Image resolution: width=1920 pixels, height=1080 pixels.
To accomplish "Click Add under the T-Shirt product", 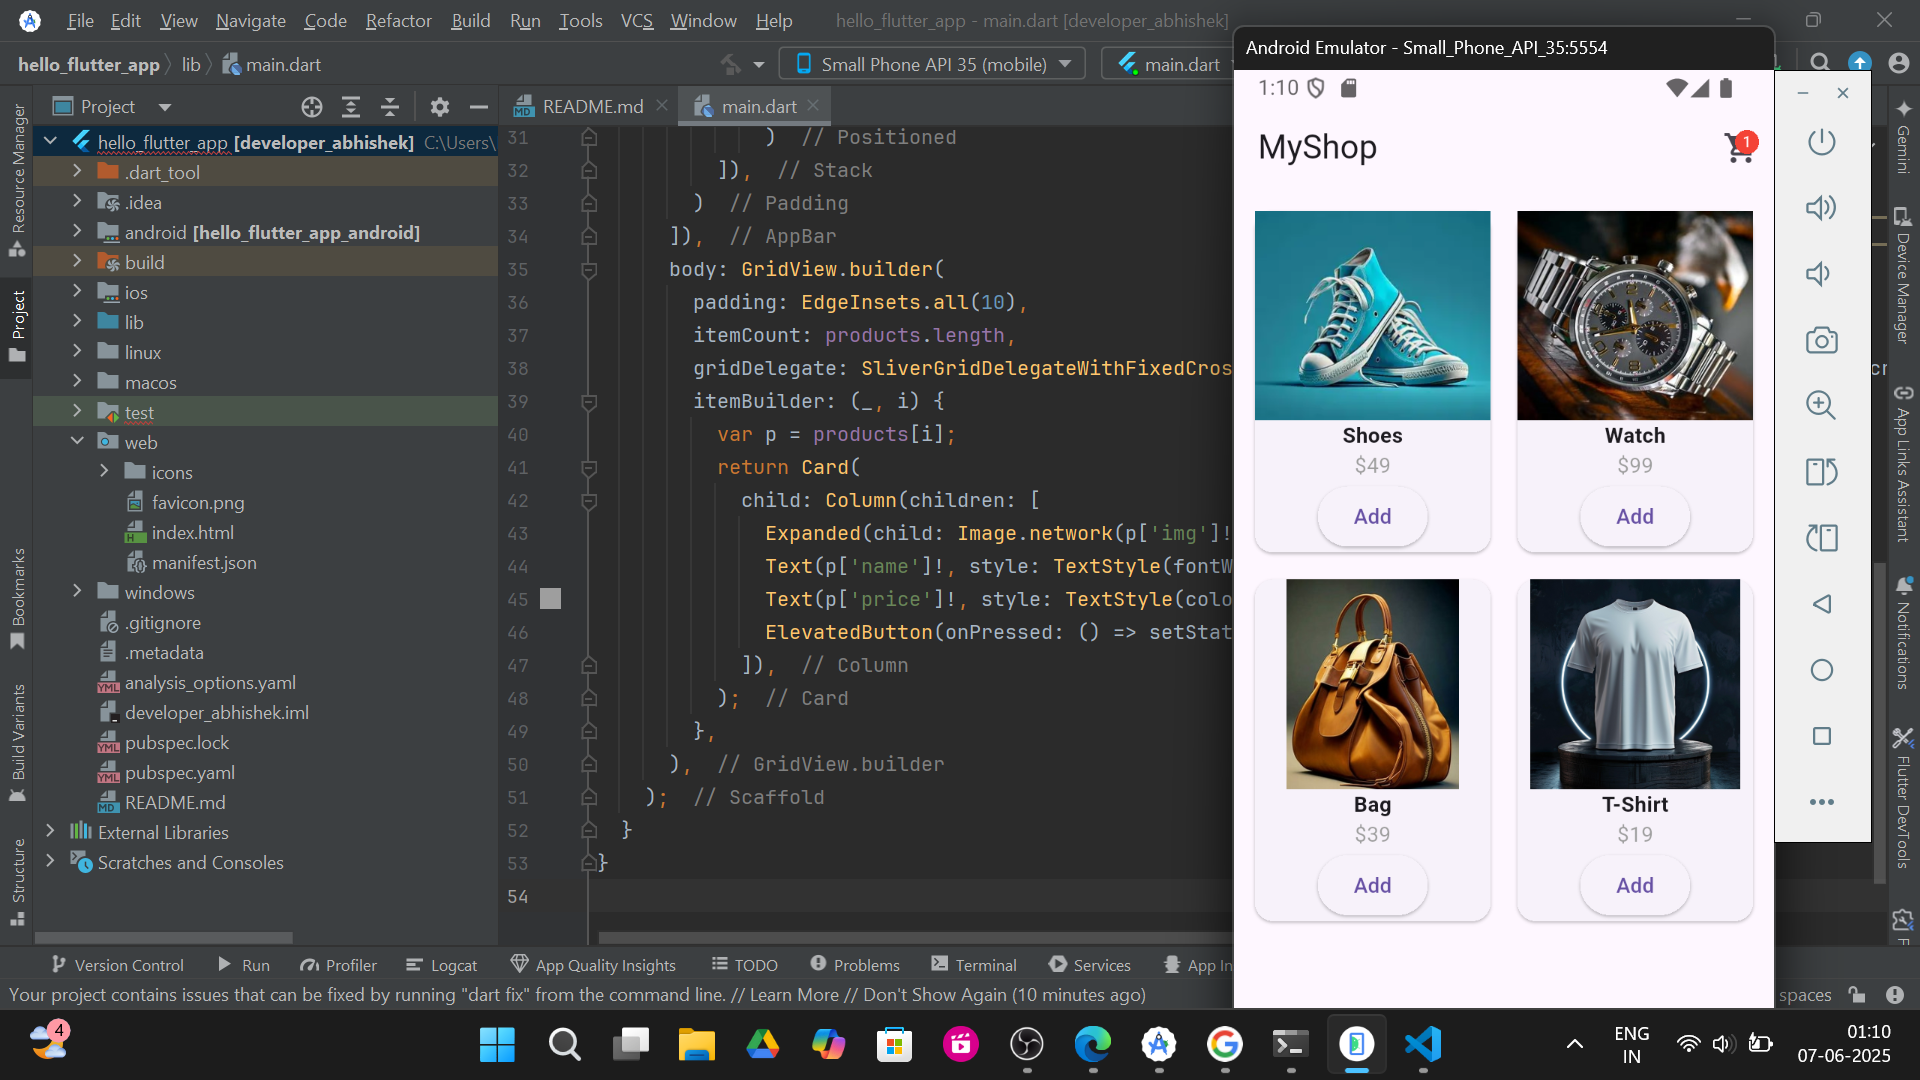I will [1634, 886].
